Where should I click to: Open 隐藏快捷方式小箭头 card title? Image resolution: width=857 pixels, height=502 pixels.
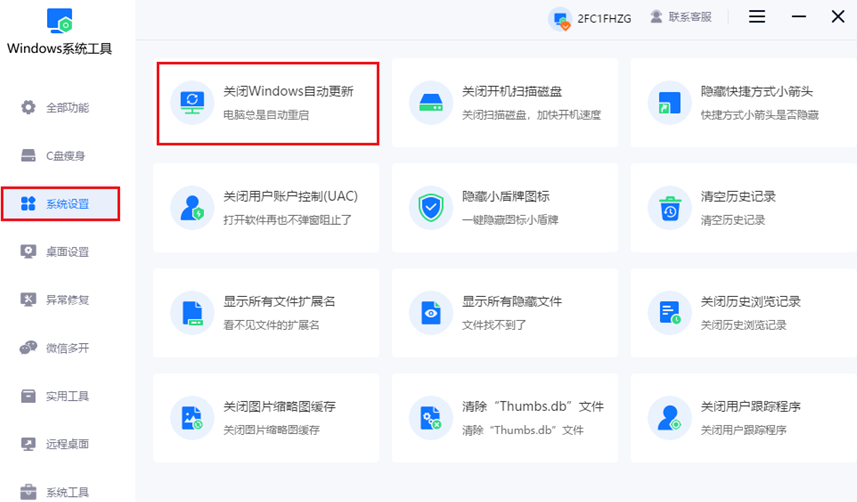point(756,91)
